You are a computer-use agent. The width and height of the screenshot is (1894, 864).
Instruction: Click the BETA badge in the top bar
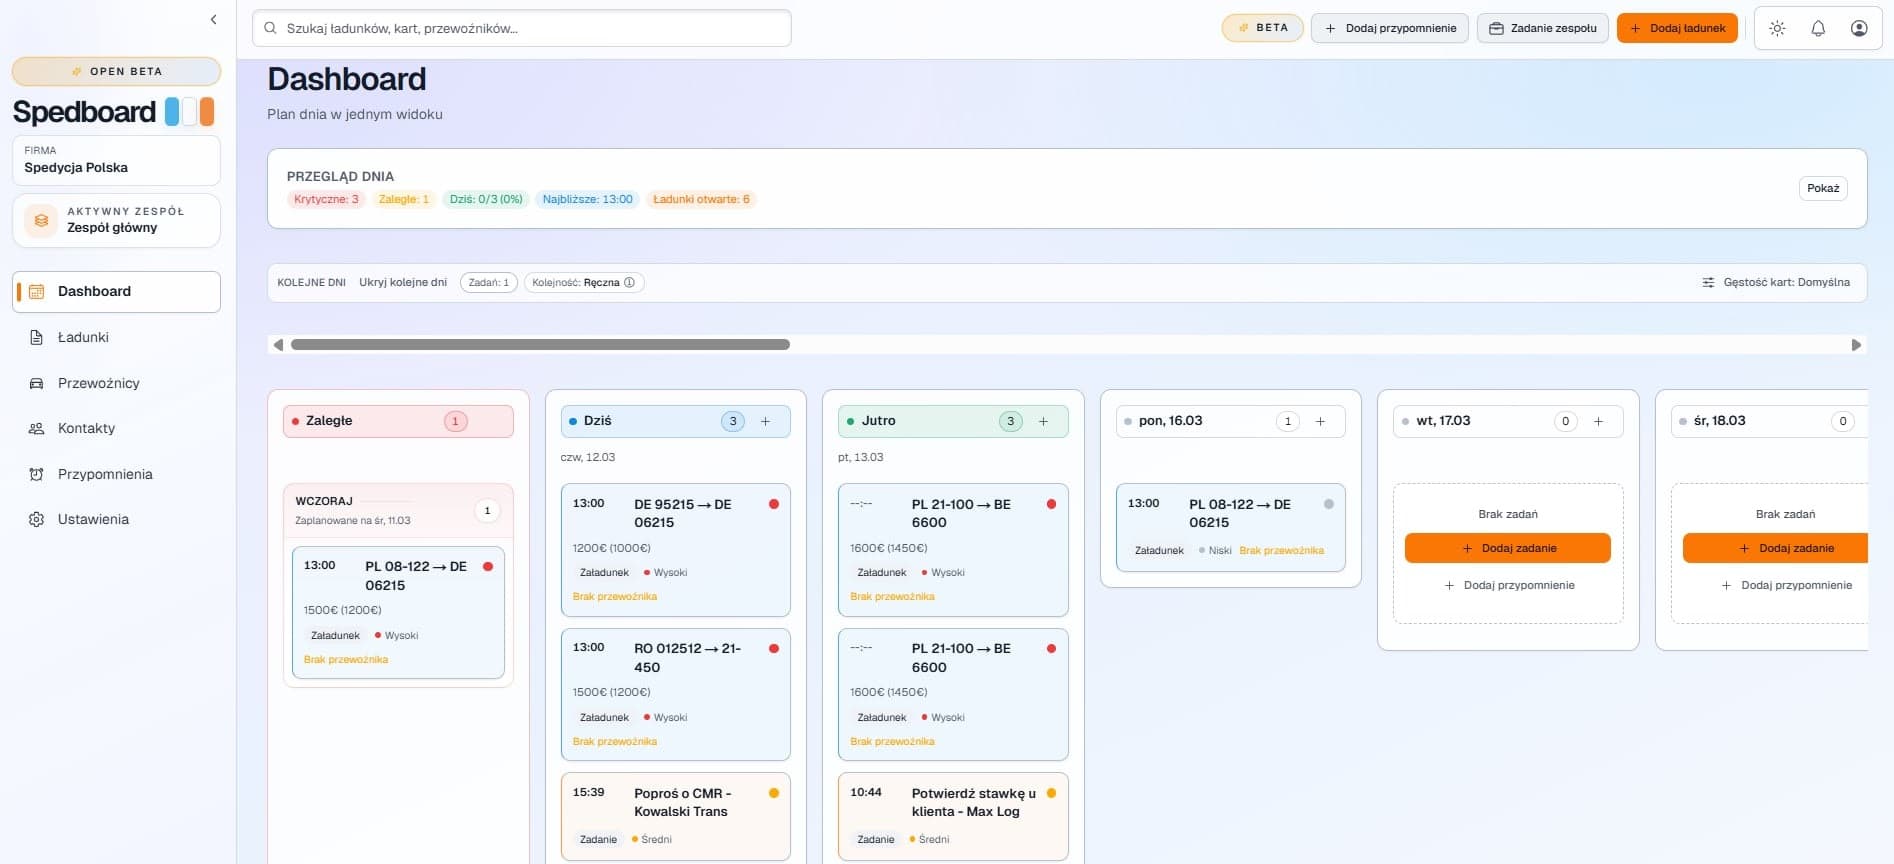(1262, 28)
